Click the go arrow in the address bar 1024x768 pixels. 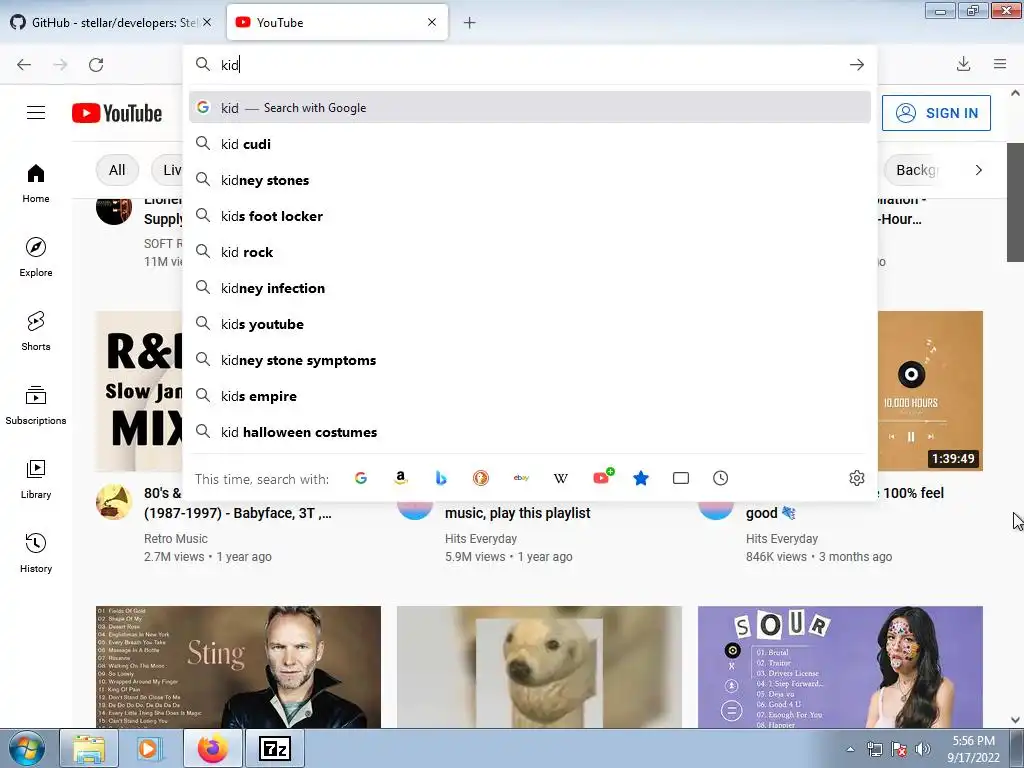click(x=856, y=65)
